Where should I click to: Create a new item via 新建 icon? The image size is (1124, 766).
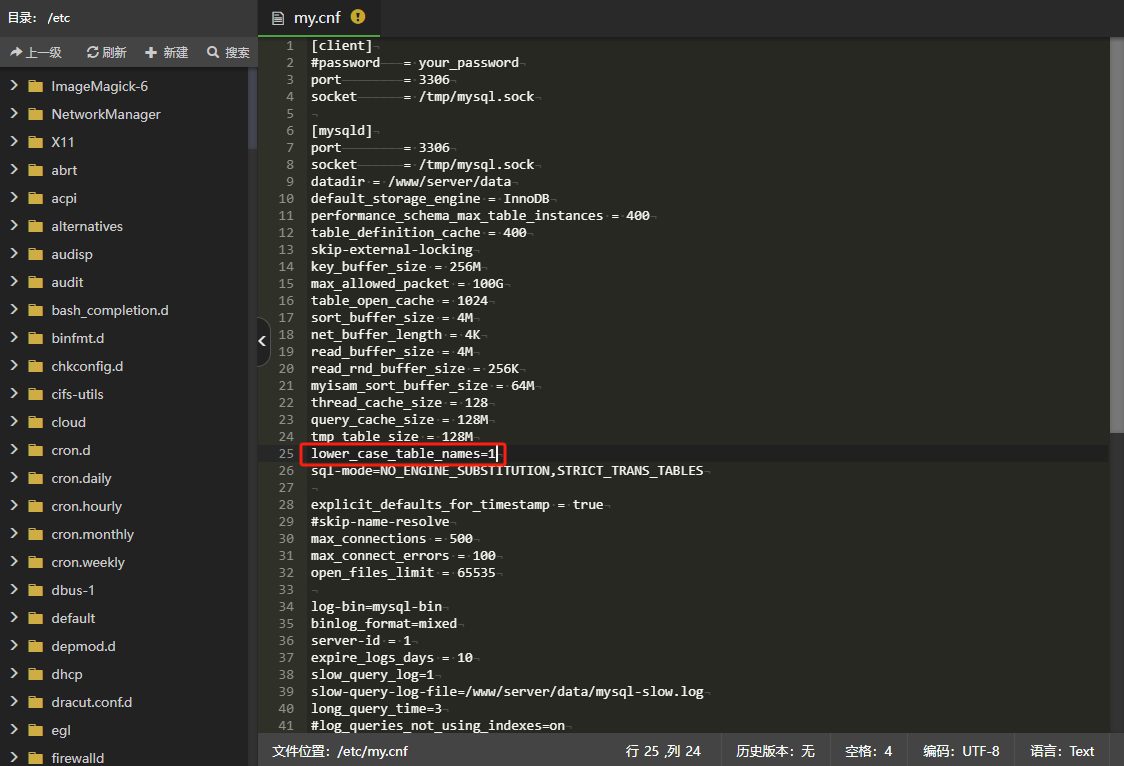[x=151, y=51]
